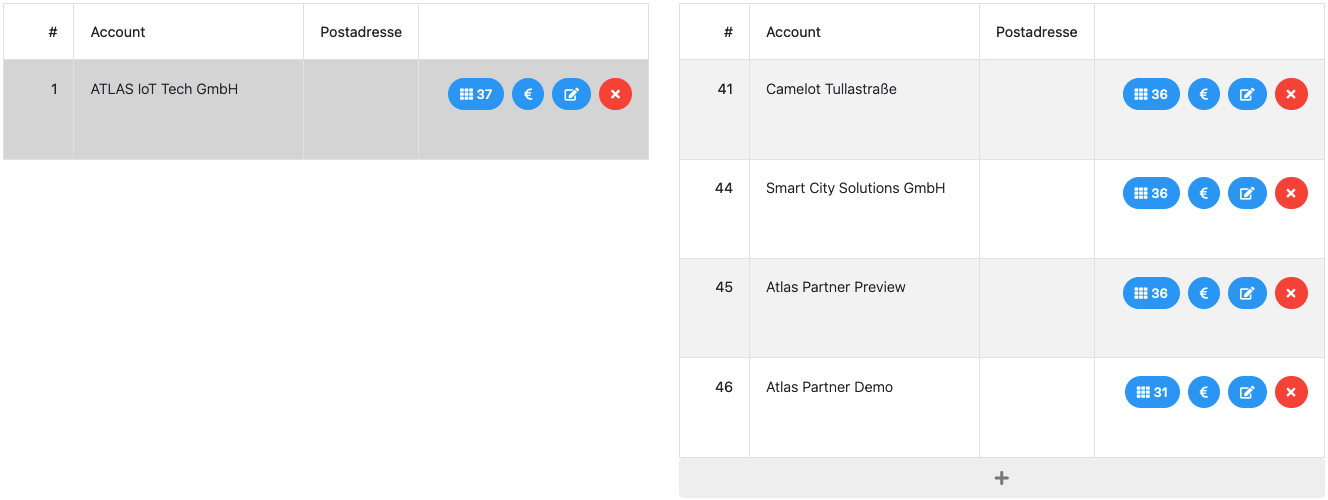Open the grid button for Atlas Partner Demo
1328x500 pixels.
(x=1152, y=392)
